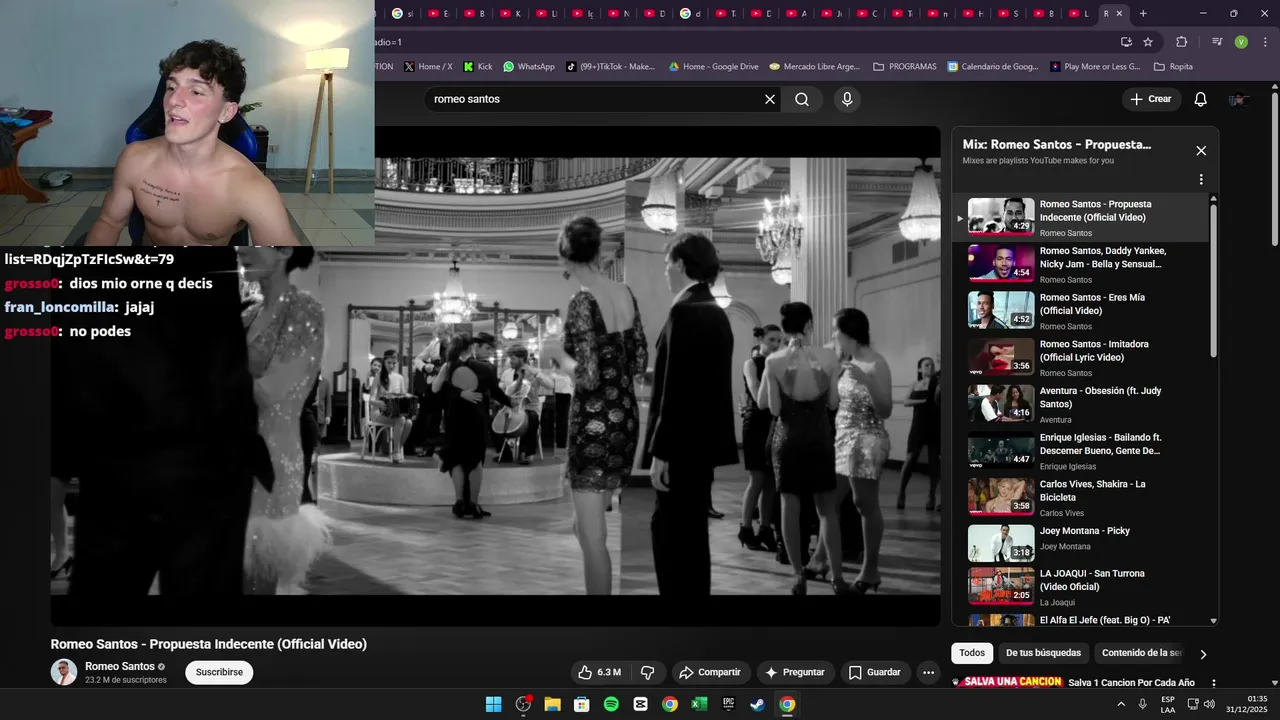Open a new browser tab
The image size is (1280, 720).
click(x=1143, y=13)
